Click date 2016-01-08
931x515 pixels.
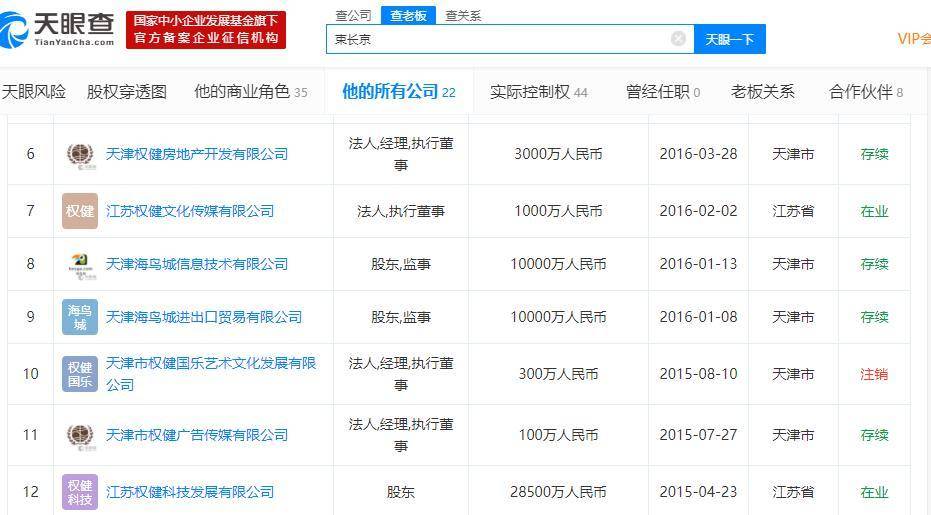698,317
